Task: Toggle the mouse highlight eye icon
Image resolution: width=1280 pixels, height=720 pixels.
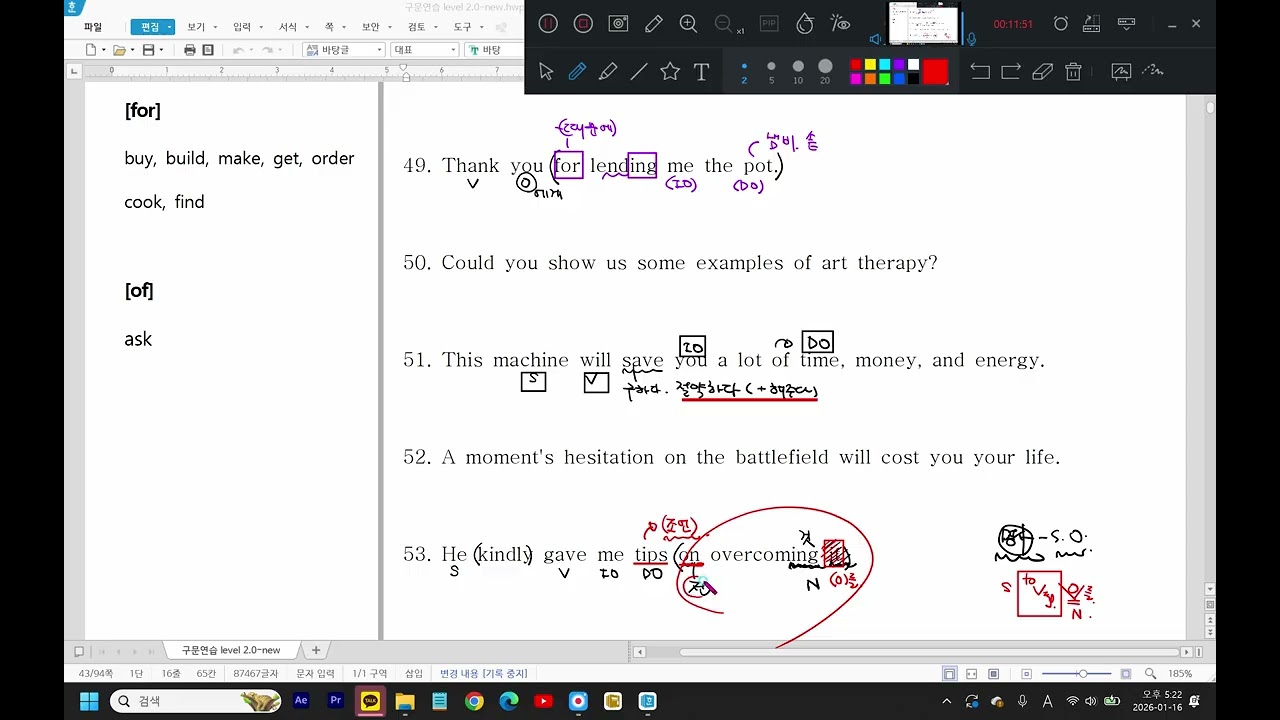Action: (x=840, y=24)
